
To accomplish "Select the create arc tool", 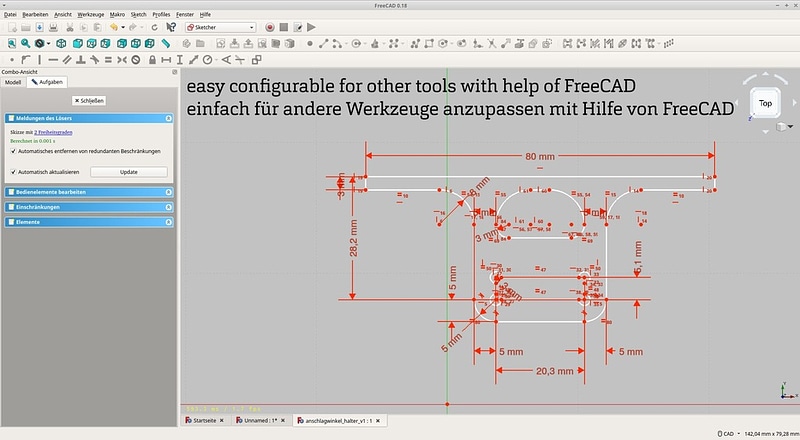I will tap(337, 43).
